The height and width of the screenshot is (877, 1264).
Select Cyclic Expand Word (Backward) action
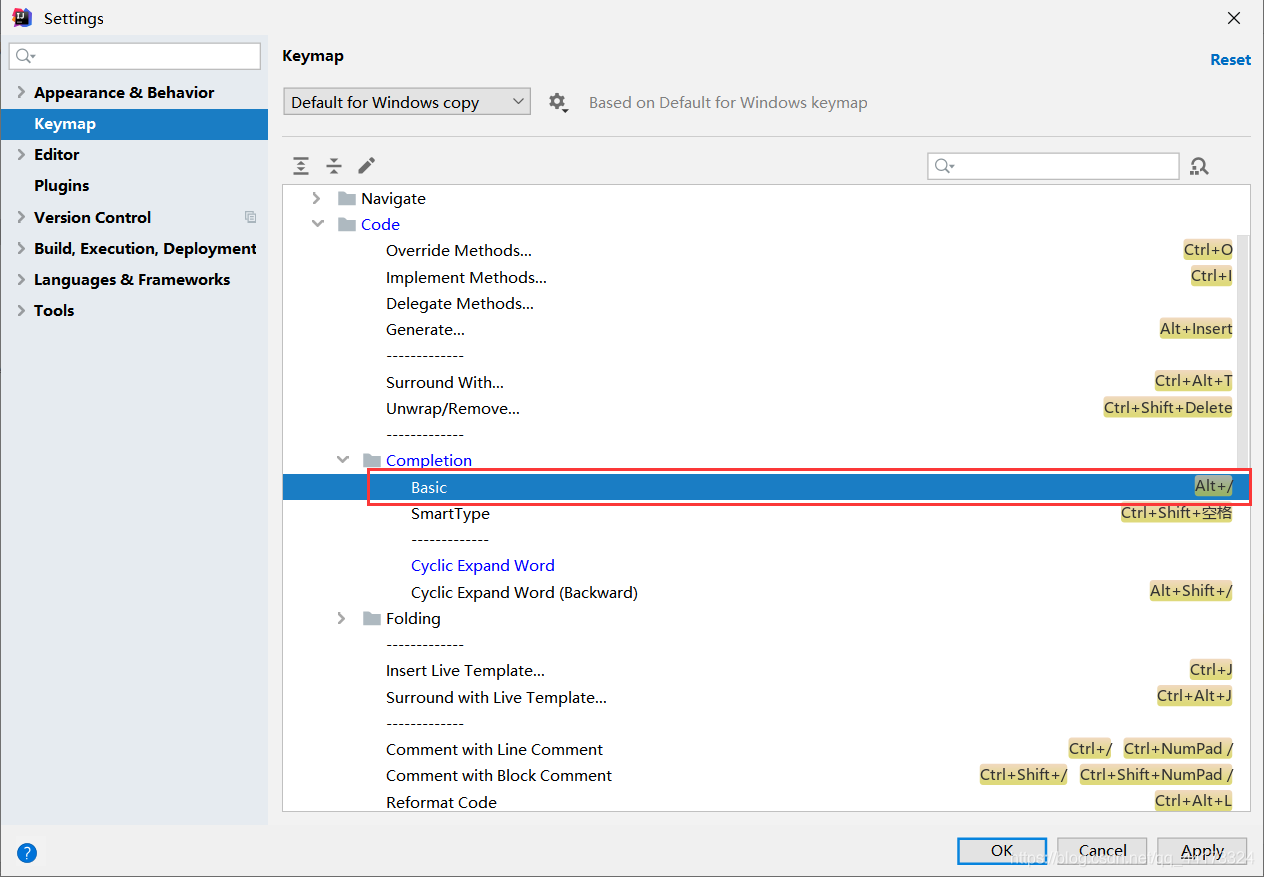pyautogui.click(x=524, y=592)
